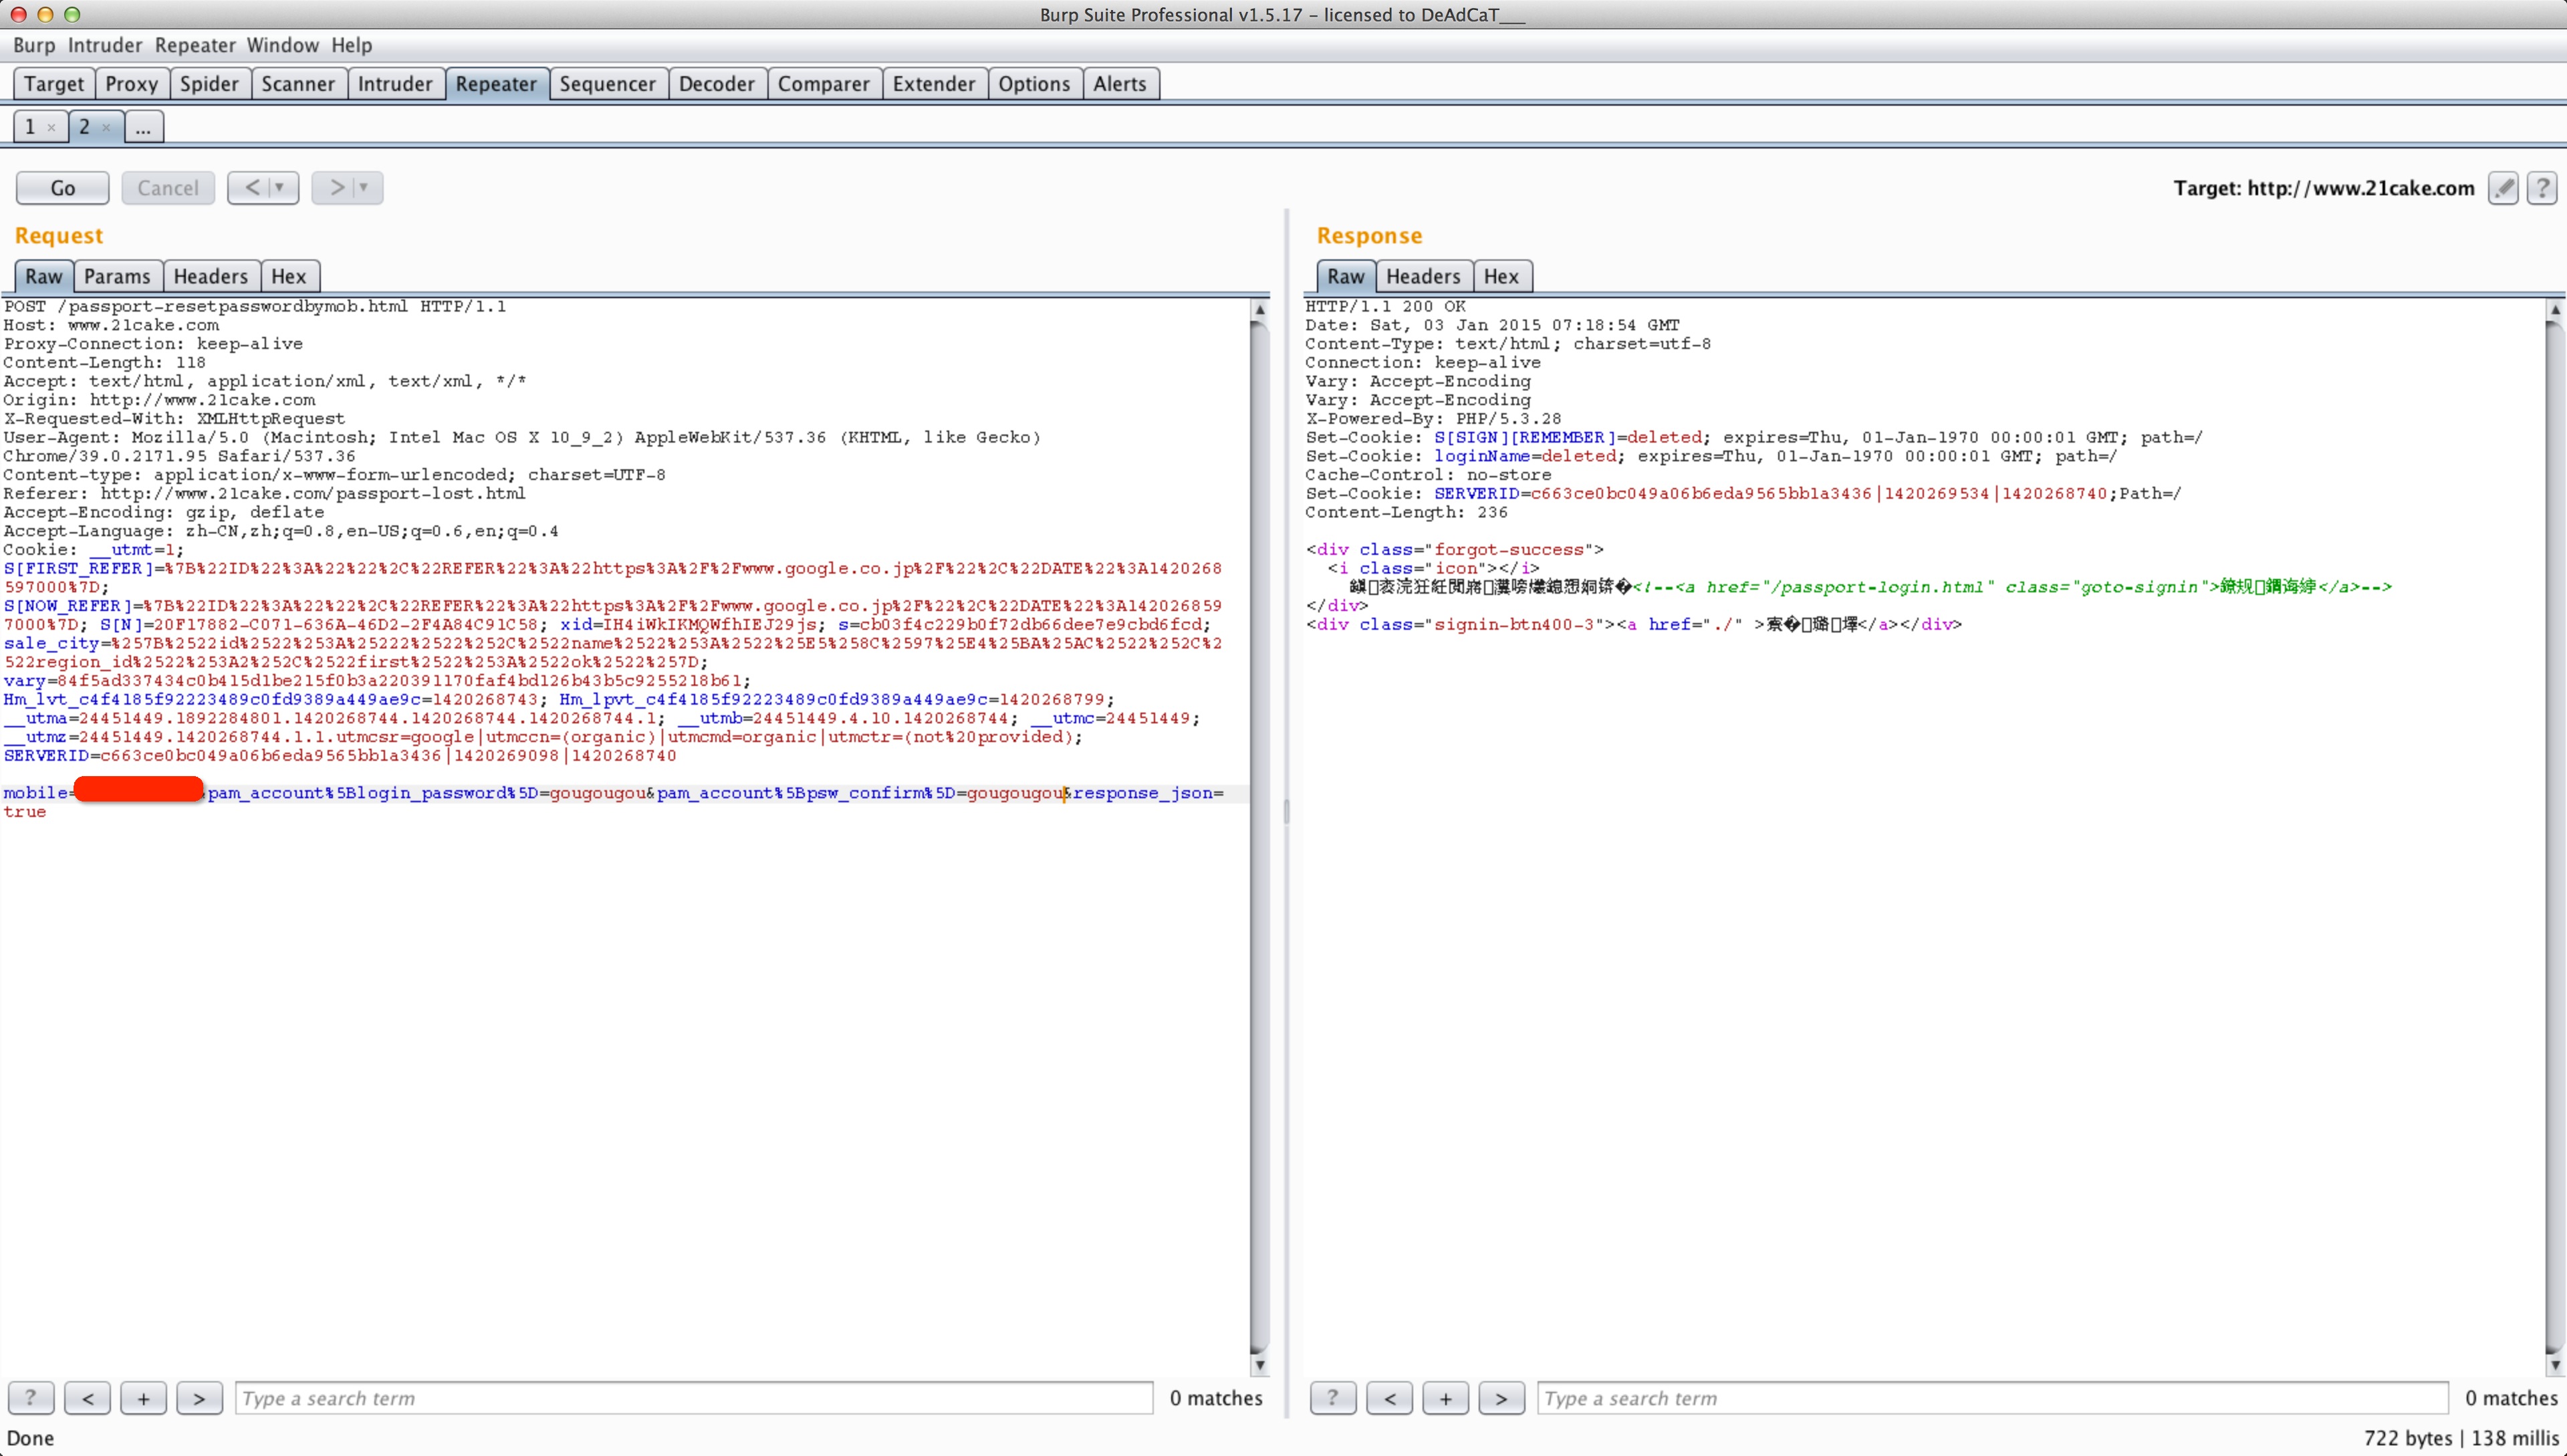Show the response Raw view
The height and width of the screenshot is (1456, 2567).
click(1346, 276)
